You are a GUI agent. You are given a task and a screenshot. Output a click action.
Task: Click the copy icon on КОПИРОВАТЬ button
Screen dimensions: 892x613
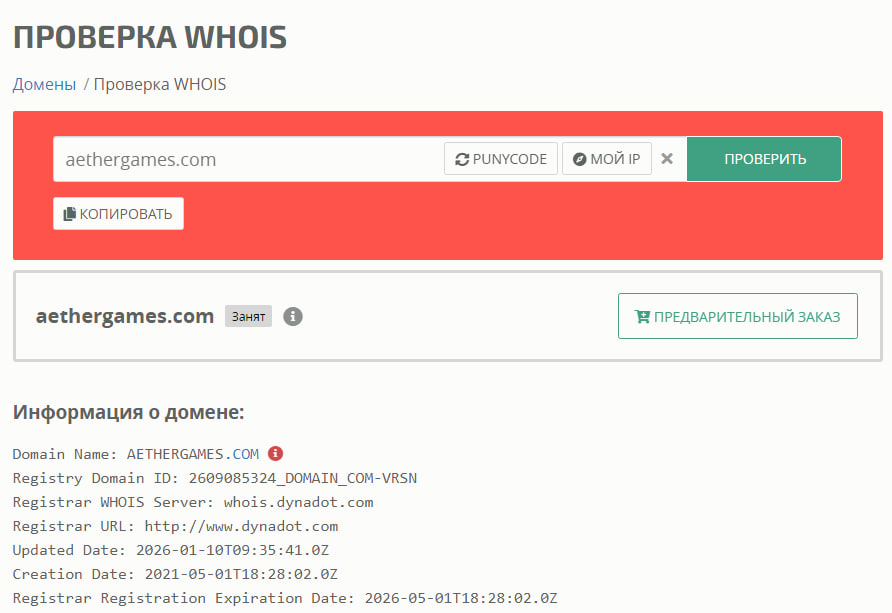point(69,214)
